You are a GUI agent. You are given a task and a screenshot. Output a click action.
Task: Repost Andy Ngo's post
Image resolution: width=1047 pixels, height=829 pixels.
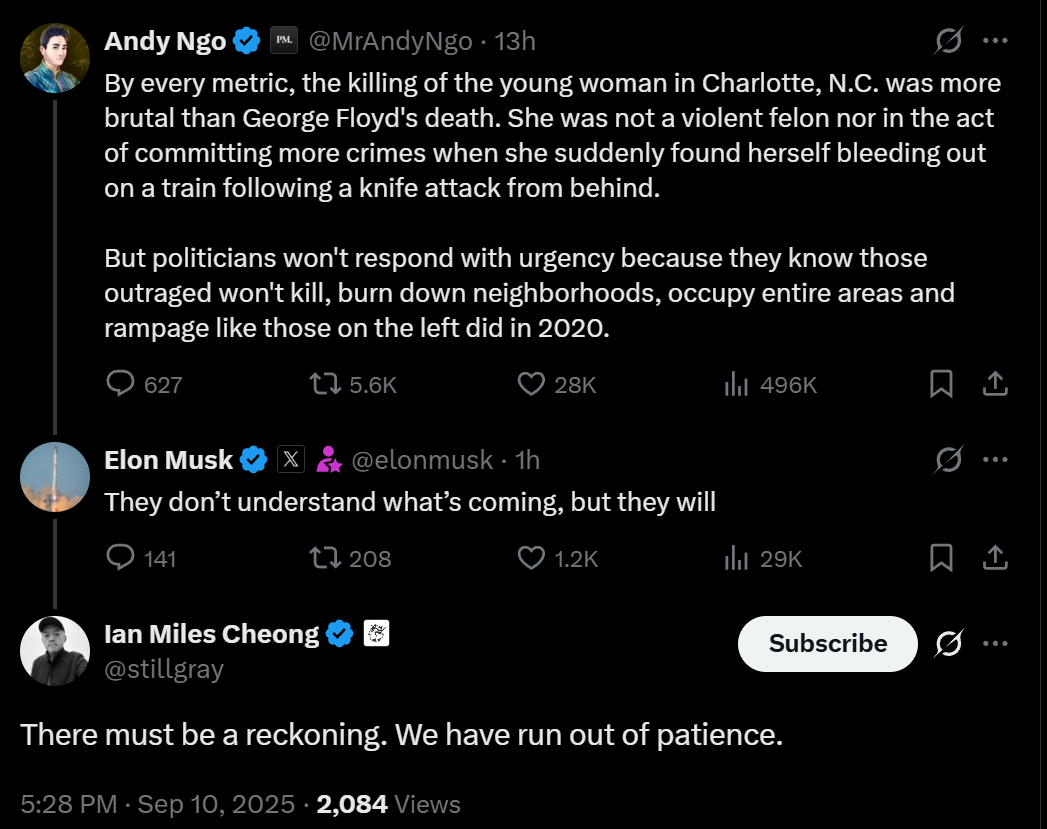point(325,384)
